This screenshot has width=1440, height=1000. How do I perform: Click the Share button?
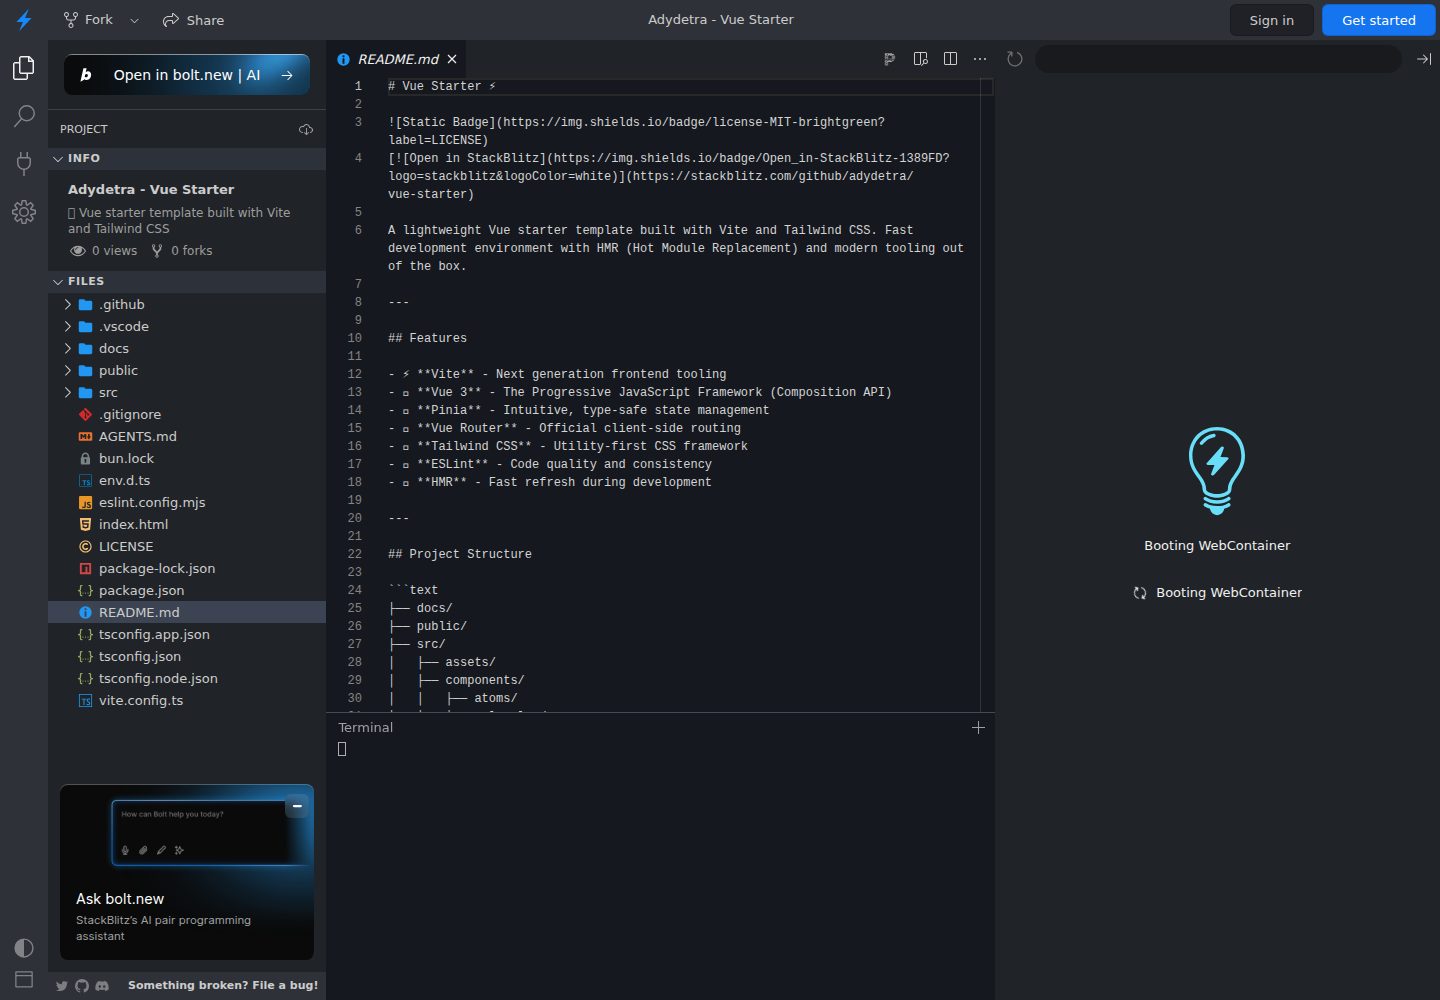point(194,20)
